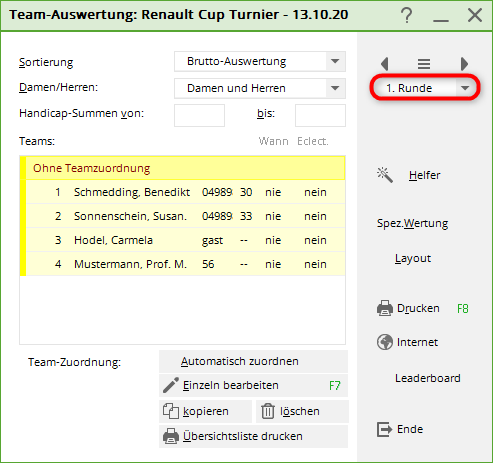Click the next round right arrow icon

pos(464,63)
